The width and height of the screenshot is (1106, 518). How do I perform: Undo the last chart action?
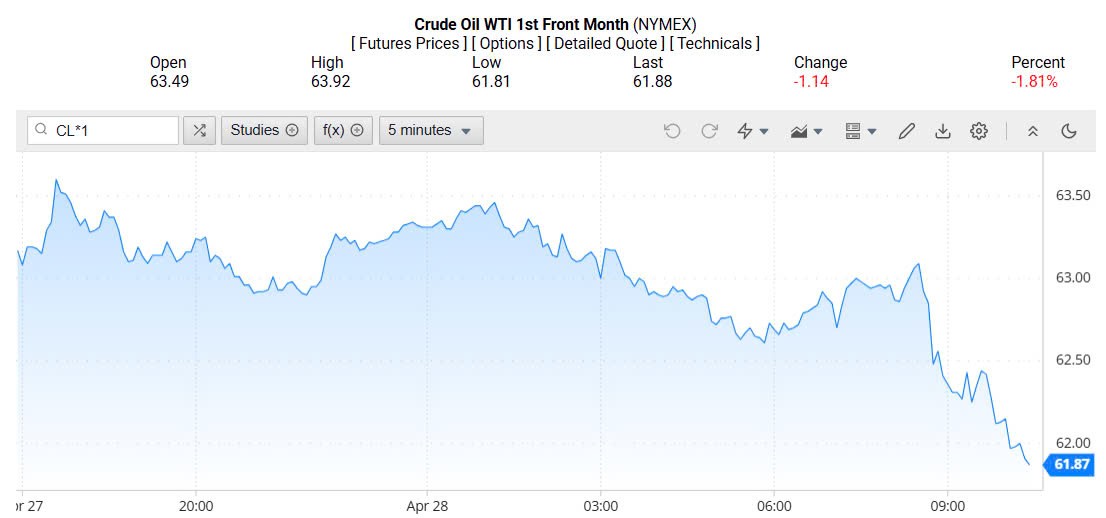pyautogui.click(x=672, y=131)
